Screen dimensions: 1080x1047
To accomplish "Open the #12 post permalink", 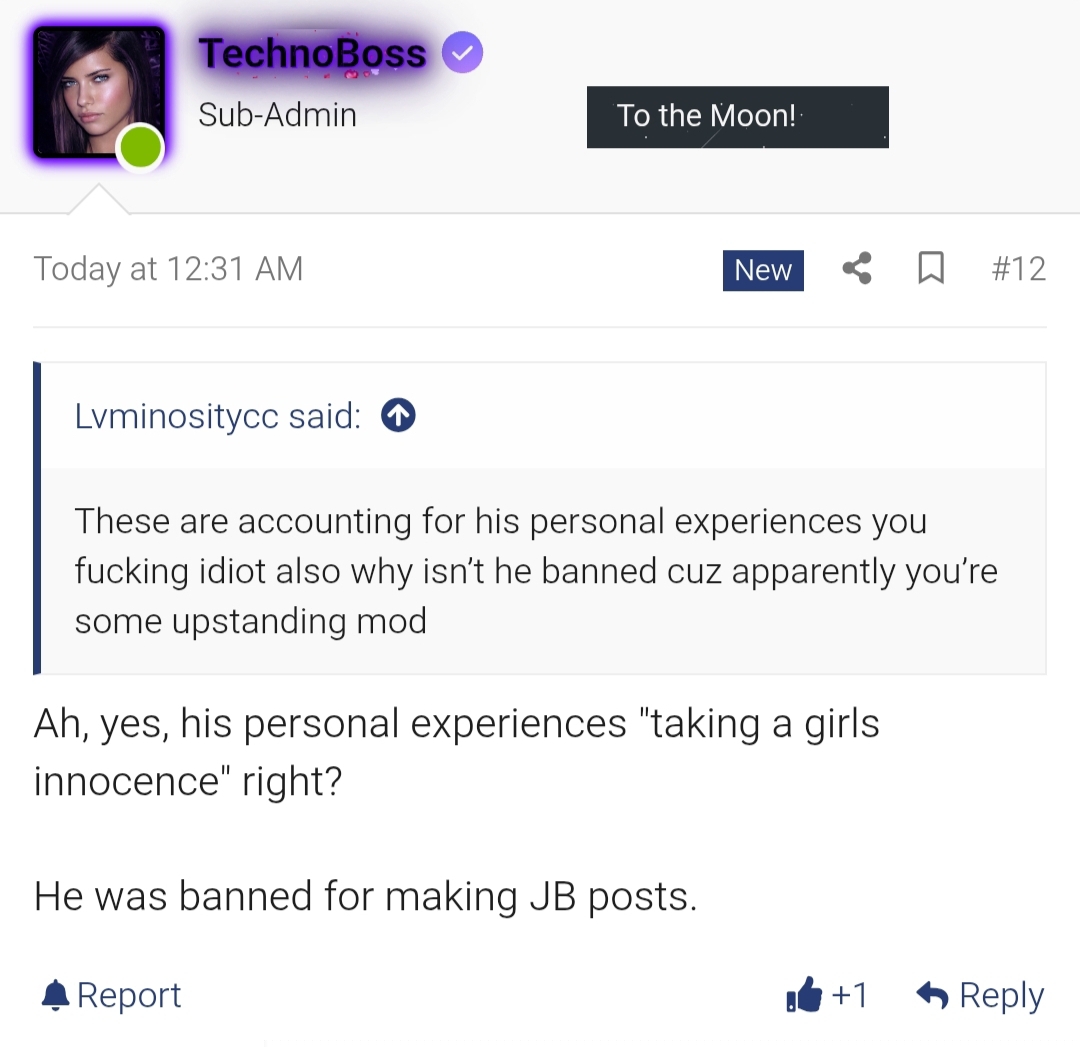I will point(1018,269).
